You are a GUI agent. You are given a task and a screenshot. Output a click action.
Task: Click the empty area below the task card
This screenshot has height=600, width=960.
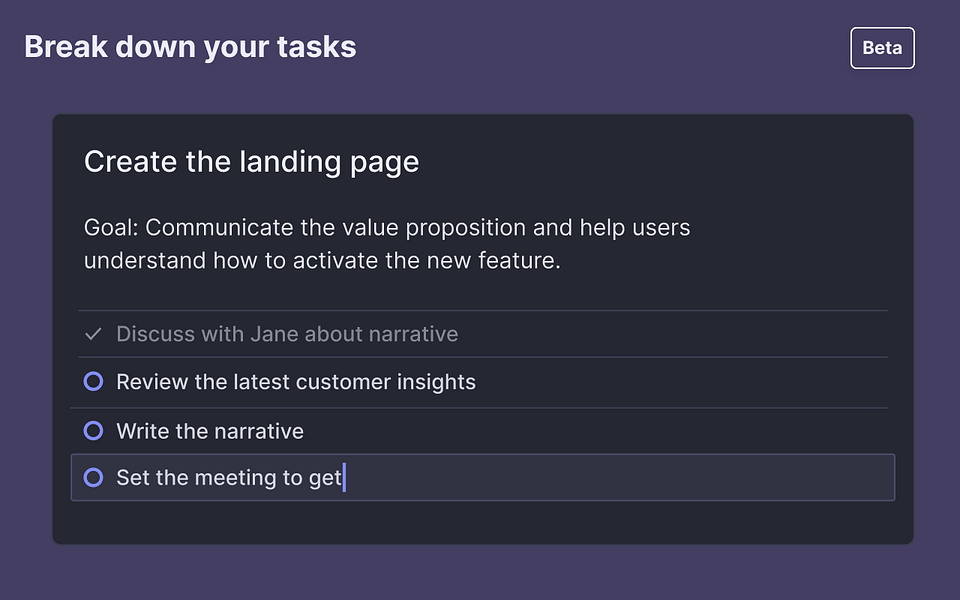(x=480, y=575)
